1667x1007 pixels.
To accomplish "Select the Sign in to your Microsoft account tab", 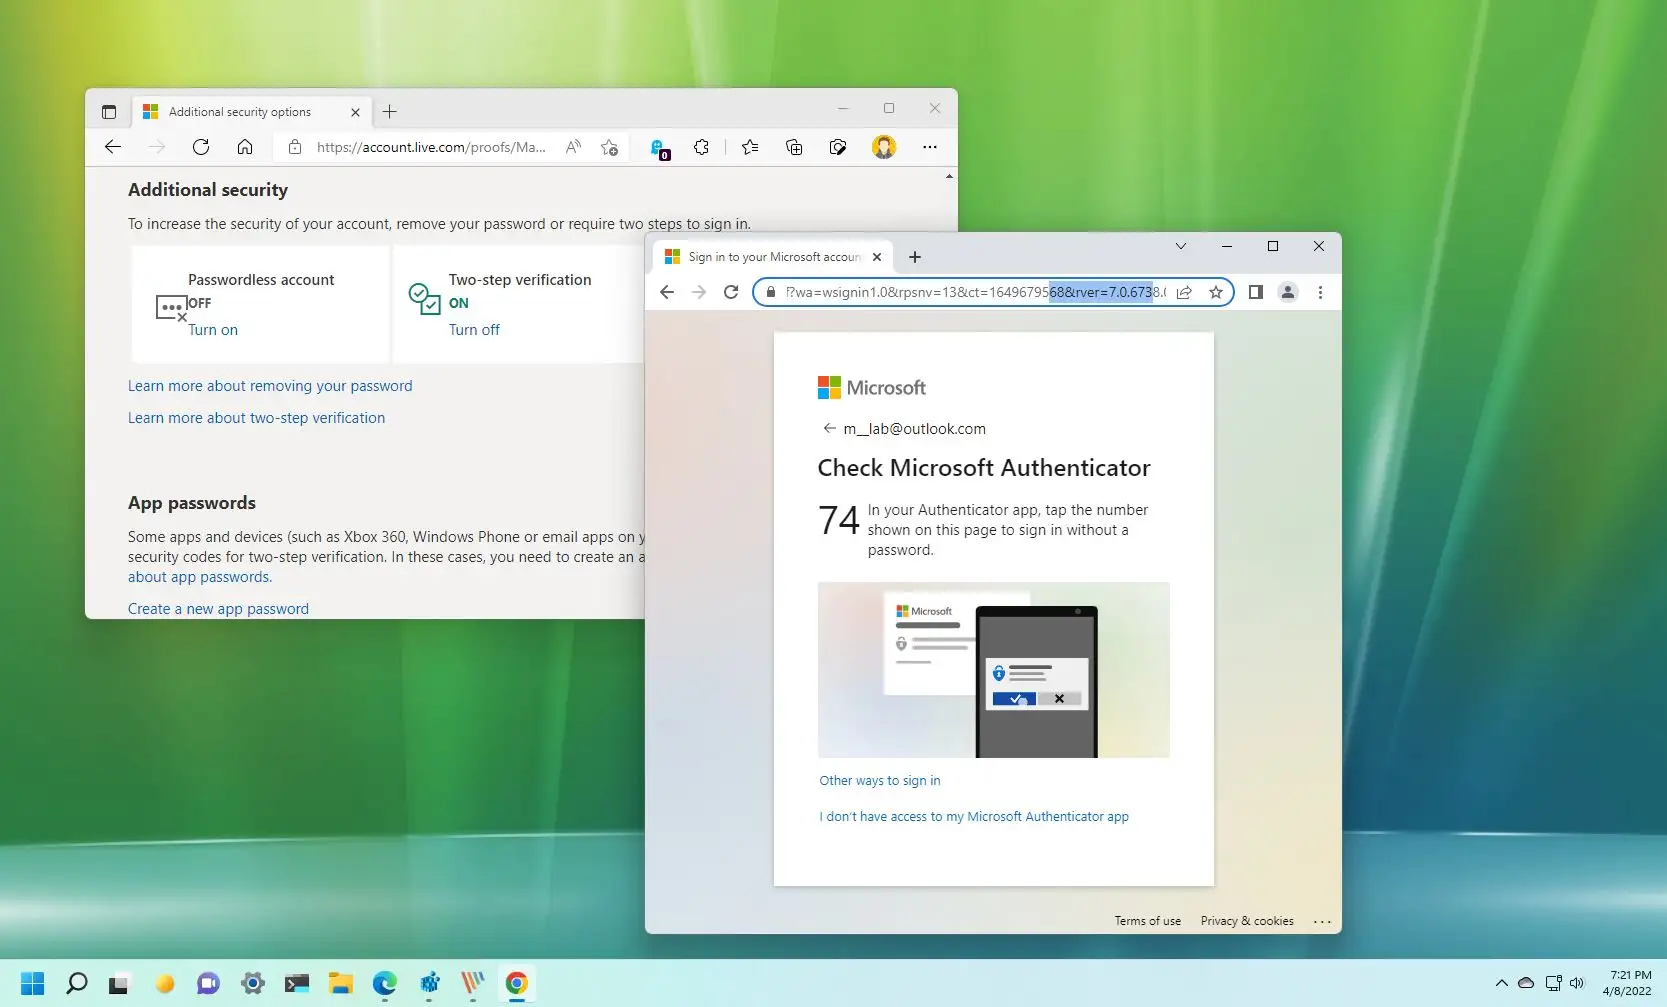I will [770, 256].
